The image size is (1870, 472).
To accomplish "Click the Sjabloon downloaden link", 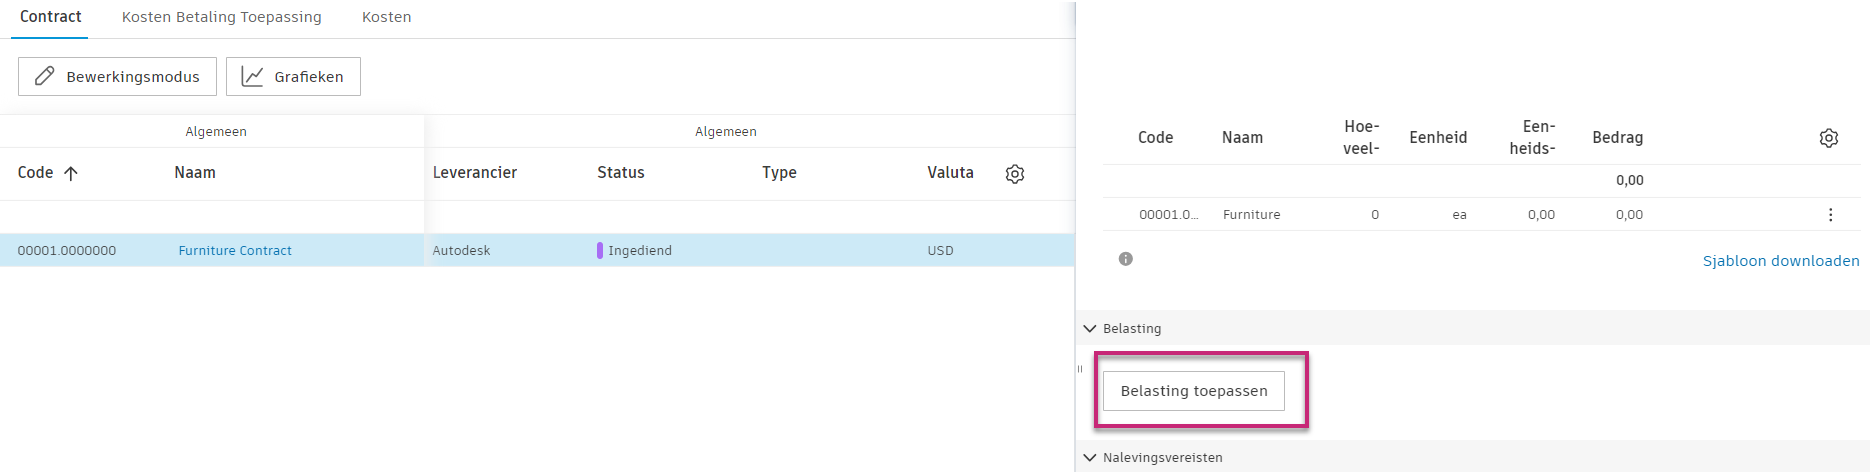I will (x=1780, y=261).
